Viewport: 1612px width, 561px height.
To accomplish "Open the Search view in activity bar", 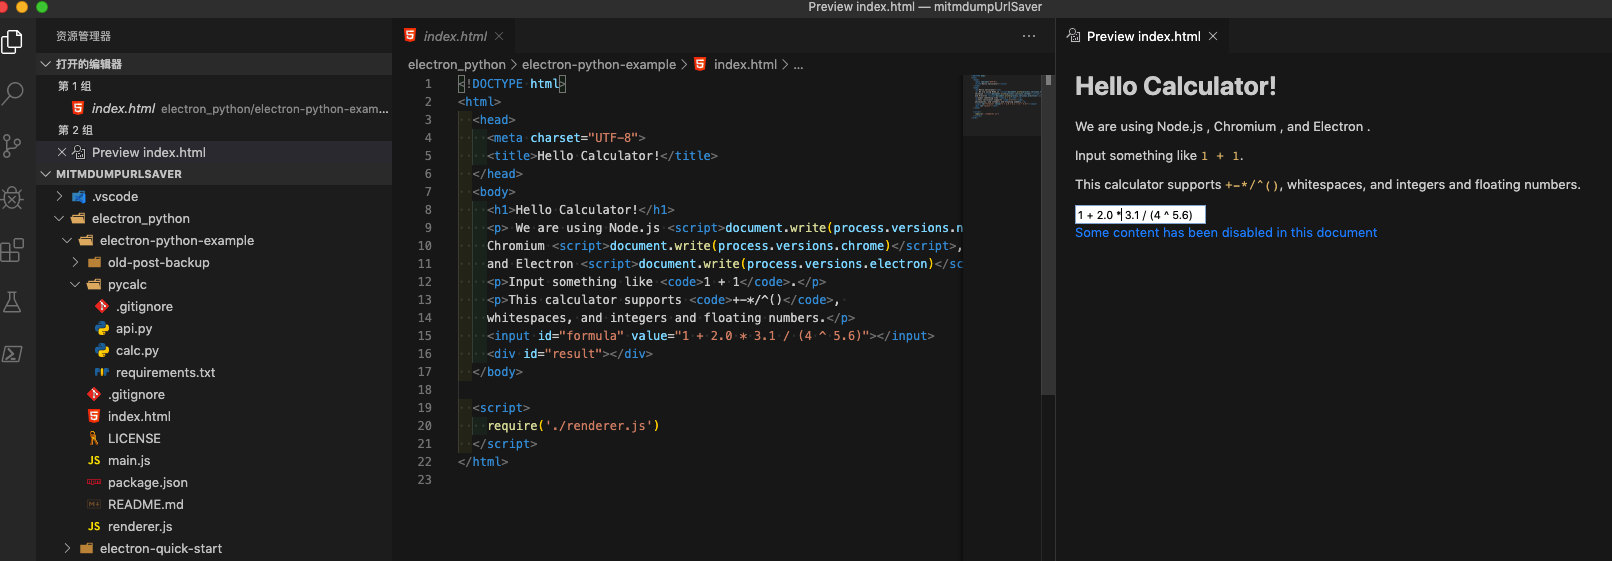I will (x=12, y=94).
